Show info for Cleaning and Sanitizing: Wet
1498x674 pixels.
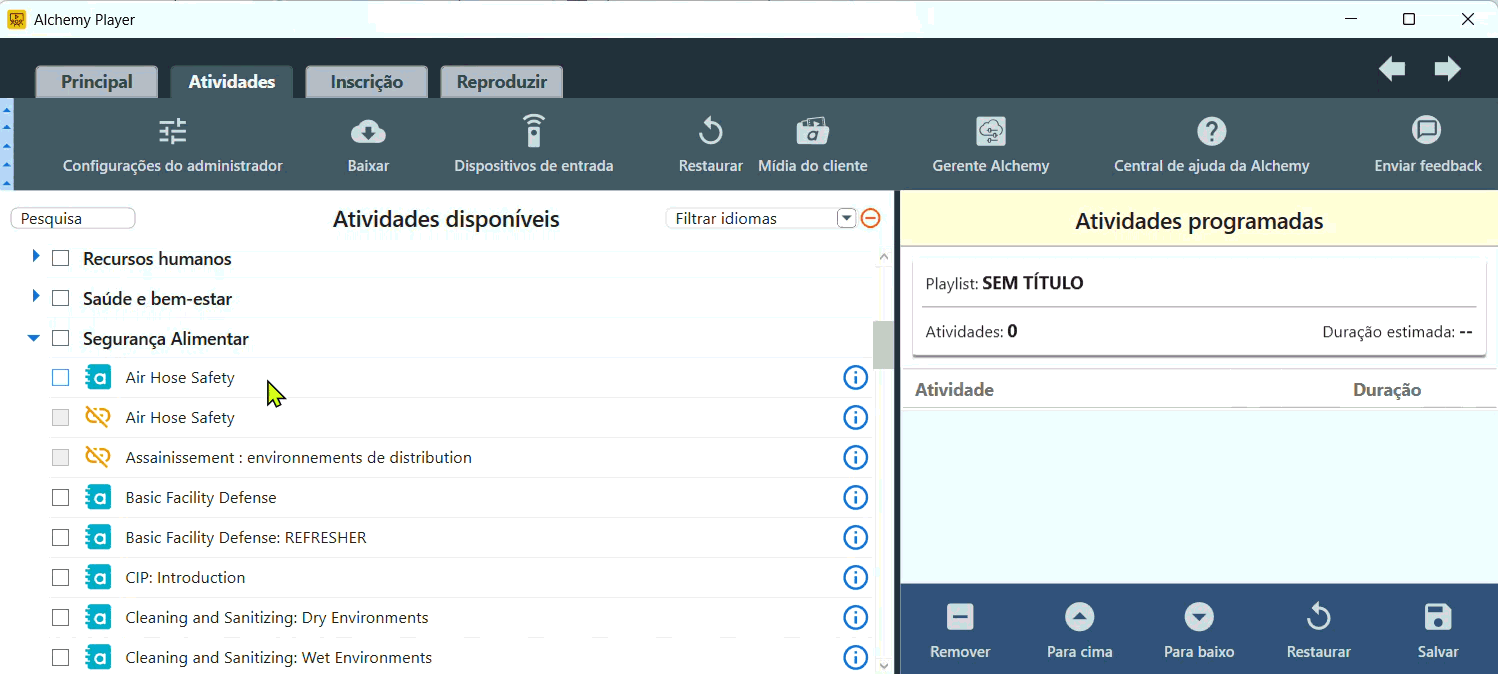click(x=855, y=657)
